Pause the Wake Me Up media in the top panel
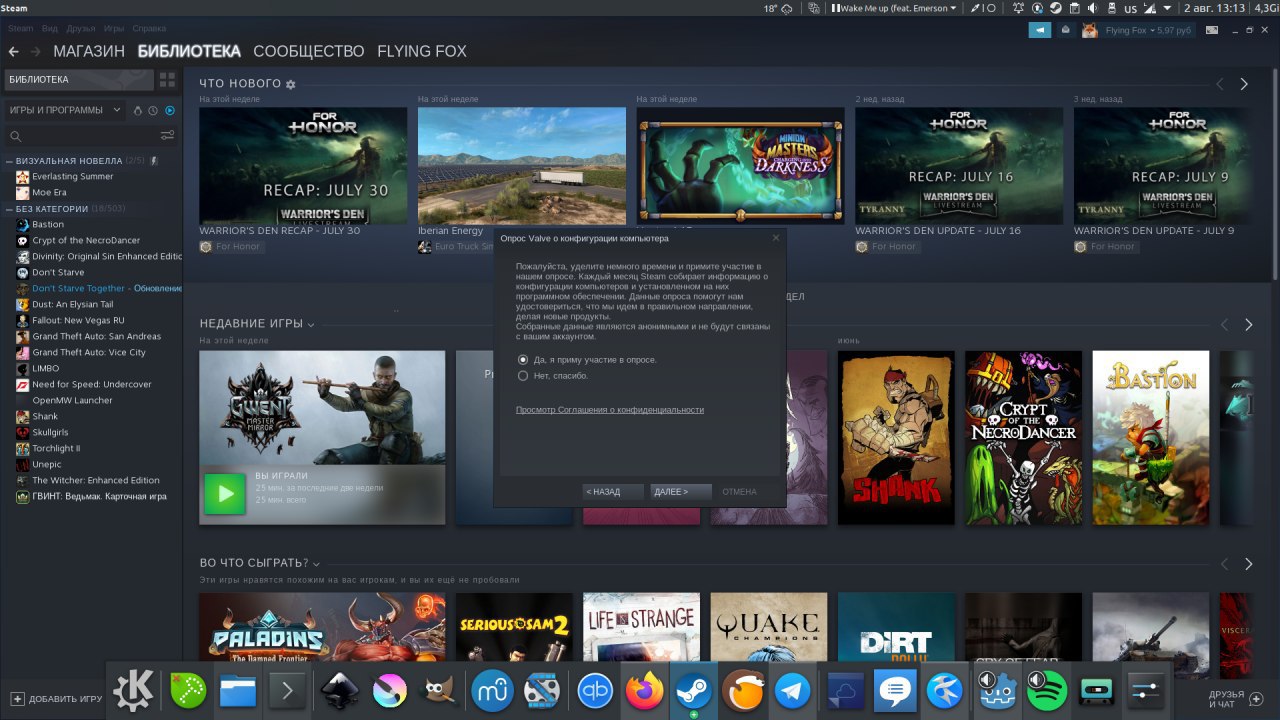The width and height of the screenshot is (1280, 720). 834,8
